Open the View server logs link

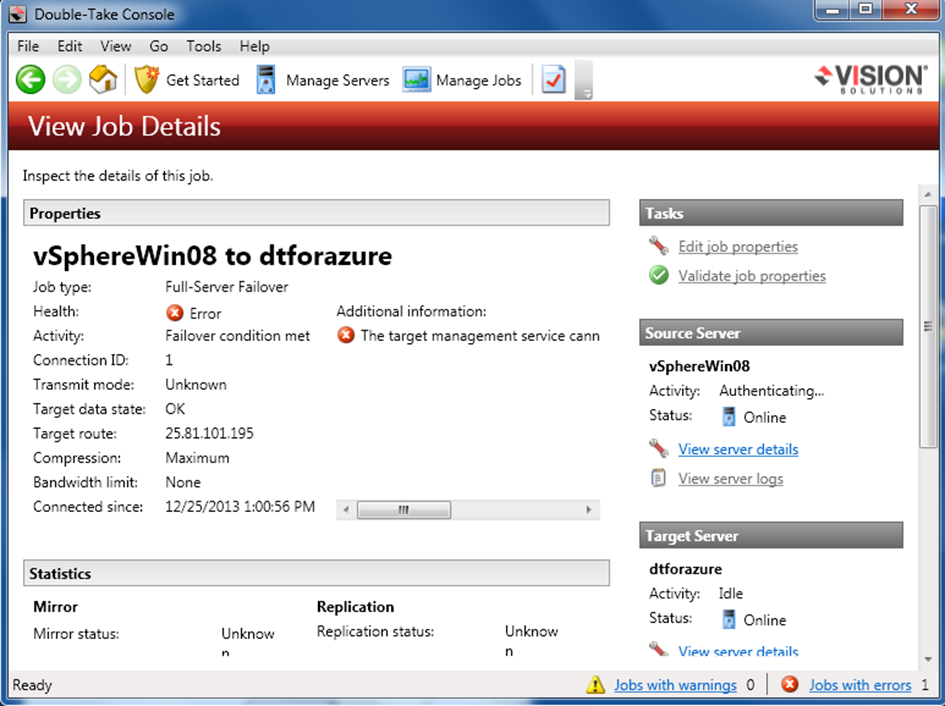(x=730, y=478)
